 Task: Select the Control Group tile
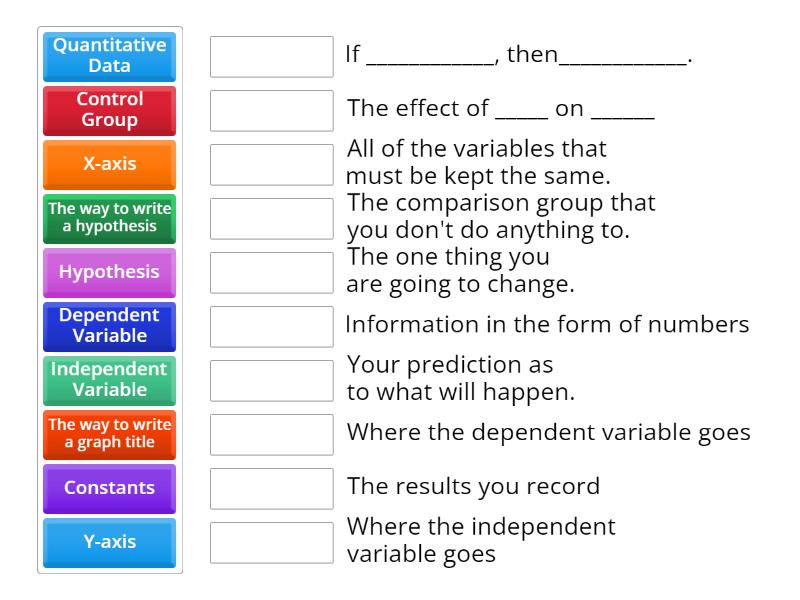point(108,110)
